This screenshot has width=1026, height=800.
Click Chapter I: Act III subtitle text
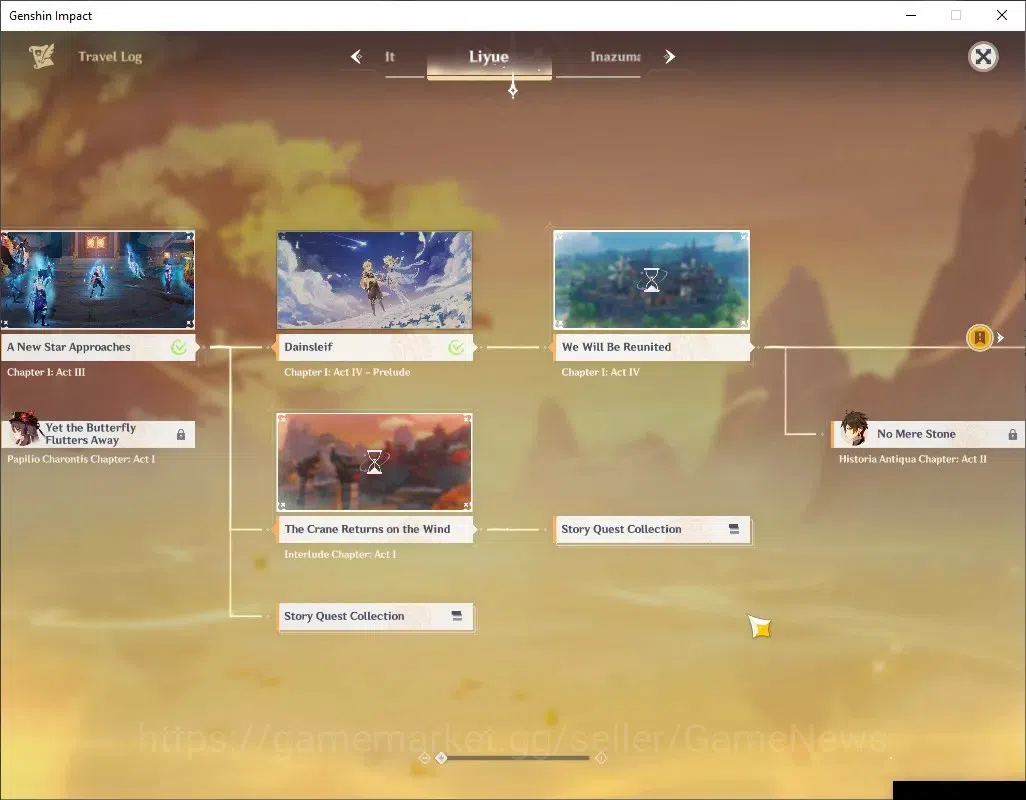pyautogui.click(x=46, y=372)
